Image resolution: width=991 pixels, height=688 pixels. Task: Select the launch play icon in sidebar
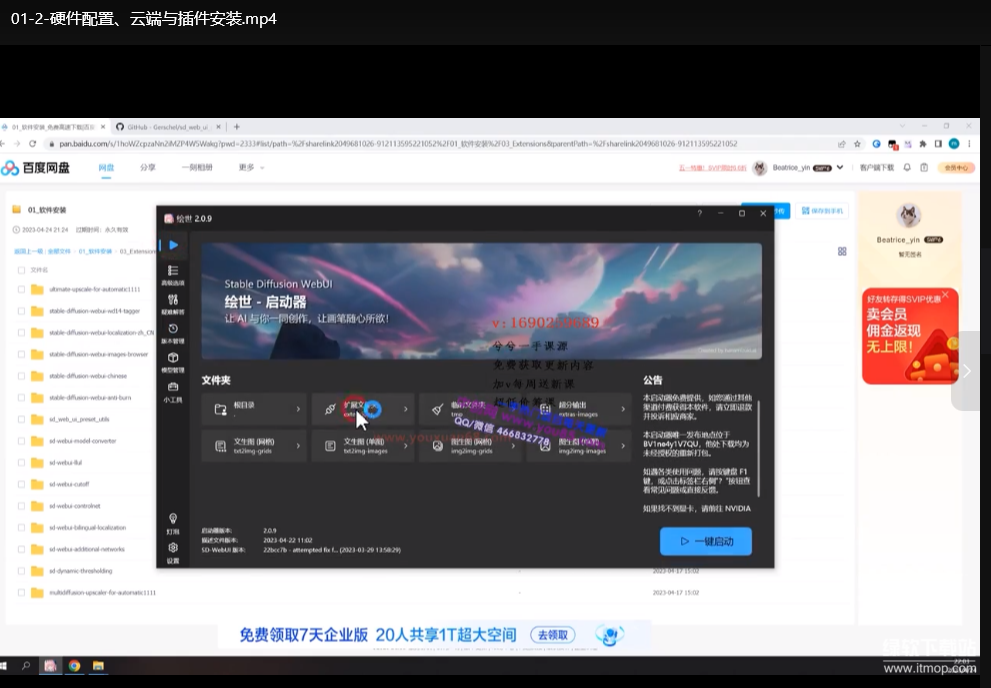pyautogui.click(x=173, y=245)
